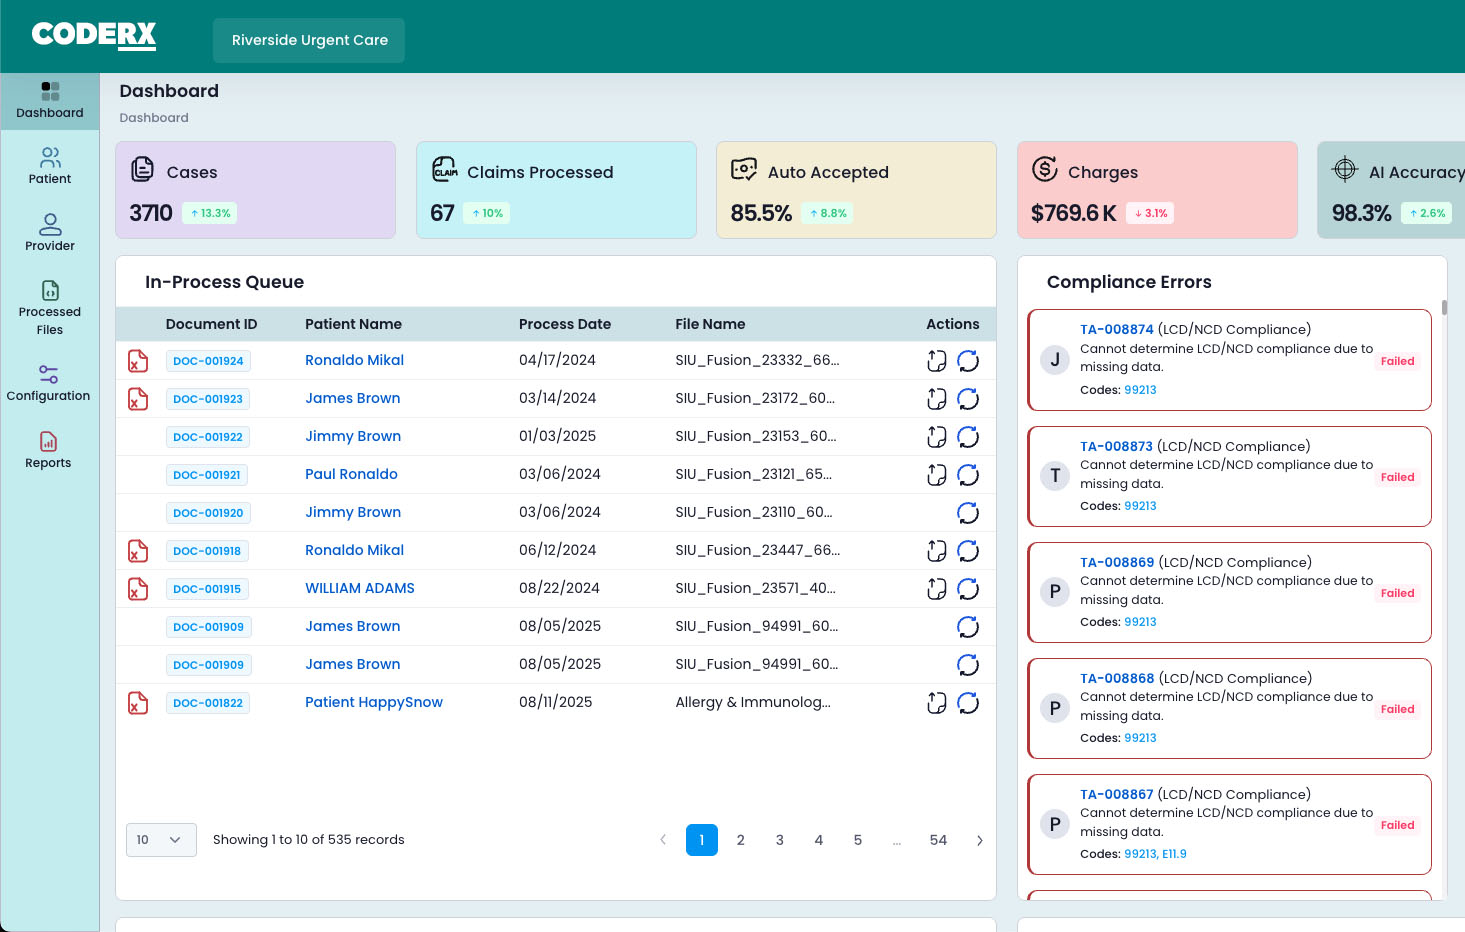Click codes 99213, E11.9 in TA-008867
Viewport: 1465px width, 932px height.
[1155, 854]
